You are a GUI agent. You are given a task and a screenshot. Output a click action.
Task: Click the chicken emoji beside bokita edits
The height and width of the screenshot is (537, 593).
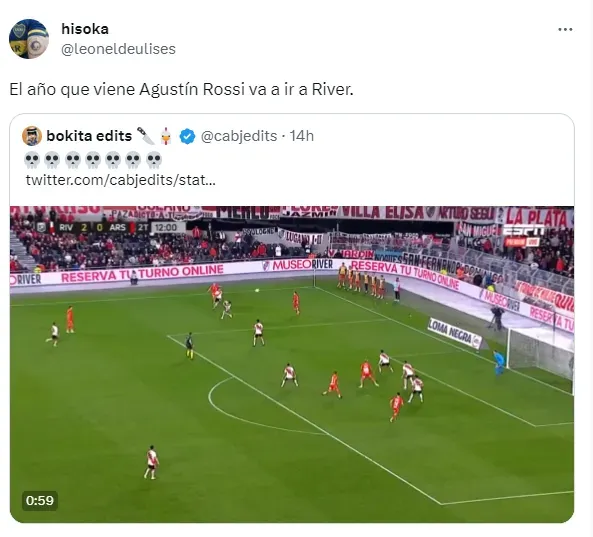tap(166, 136)
